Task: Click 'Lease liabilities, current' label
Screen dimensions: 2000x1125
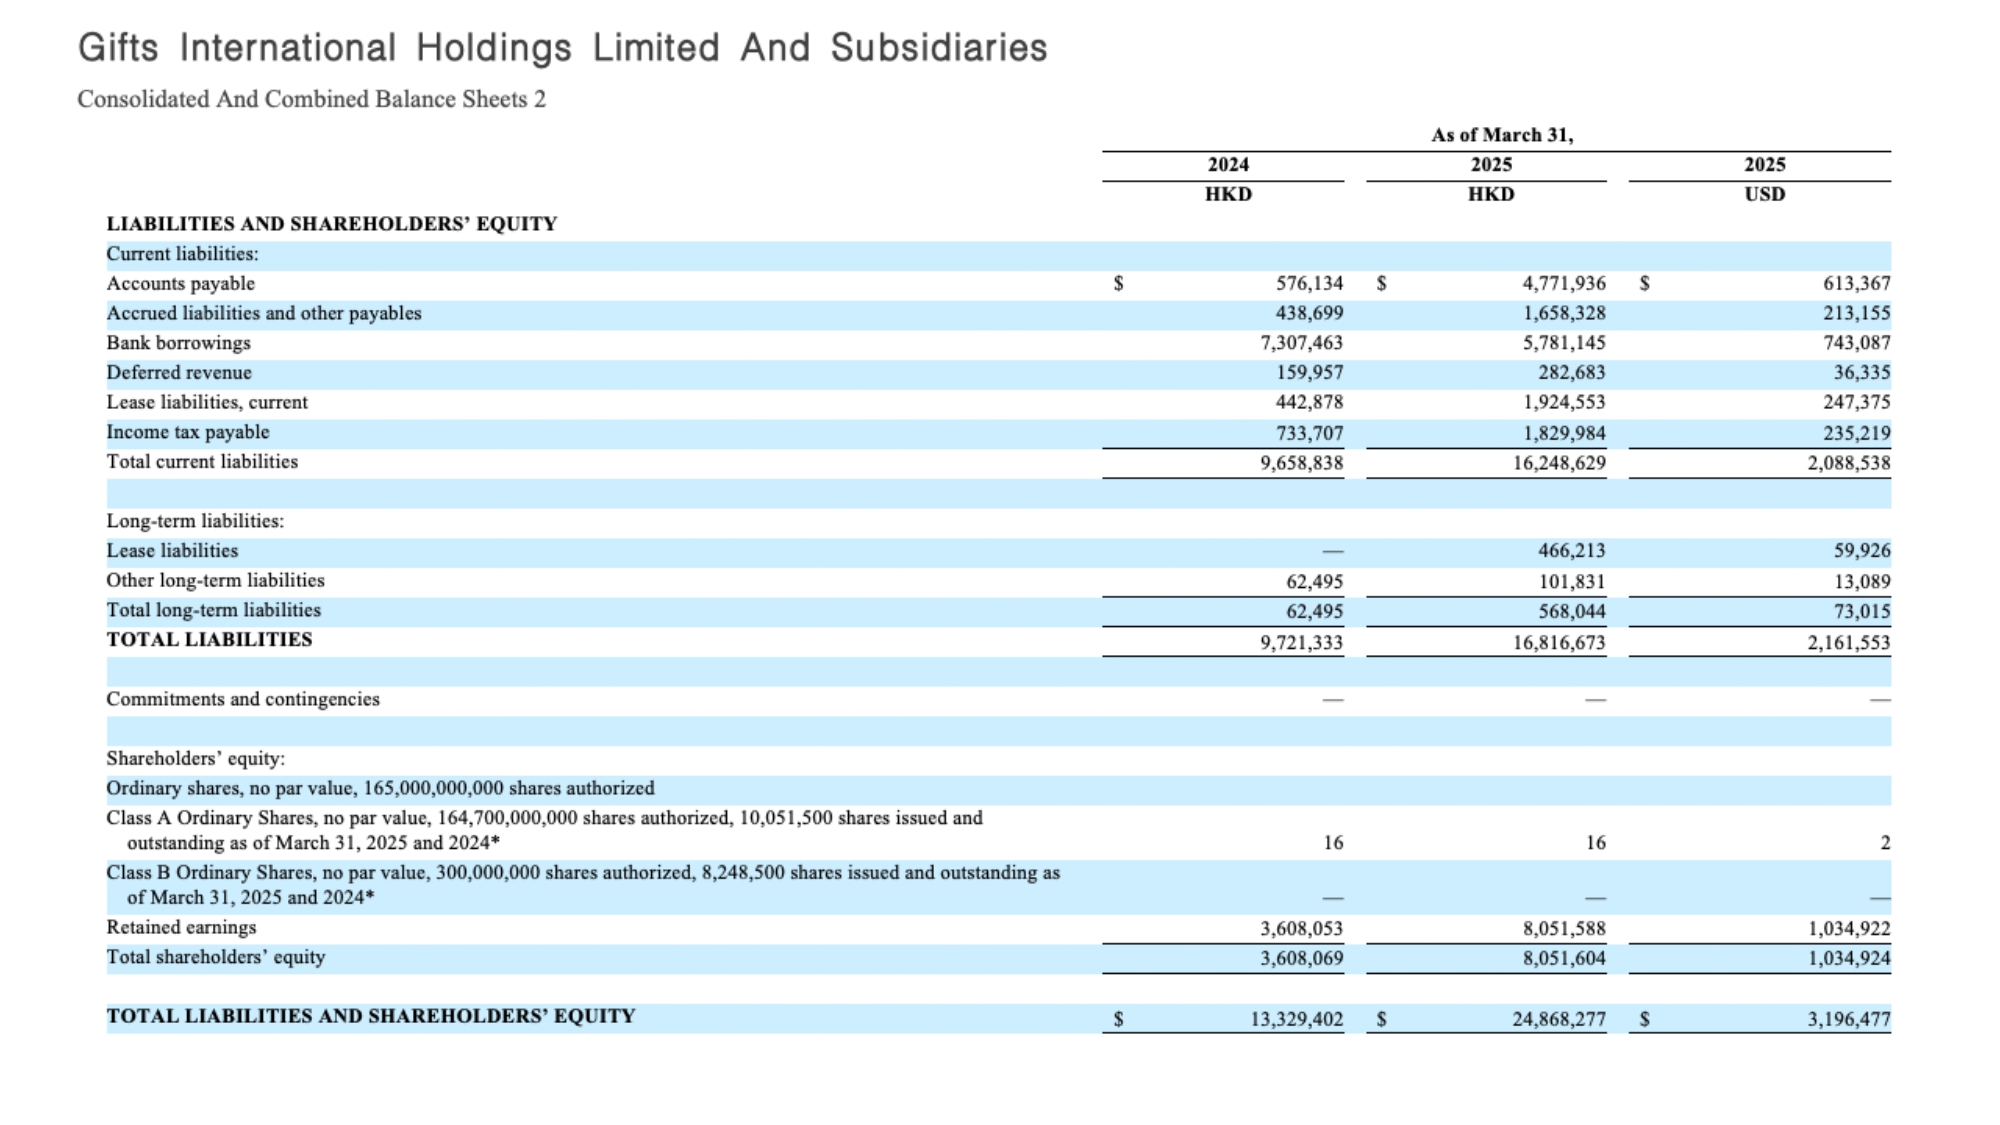Action: tap(207, 402)
